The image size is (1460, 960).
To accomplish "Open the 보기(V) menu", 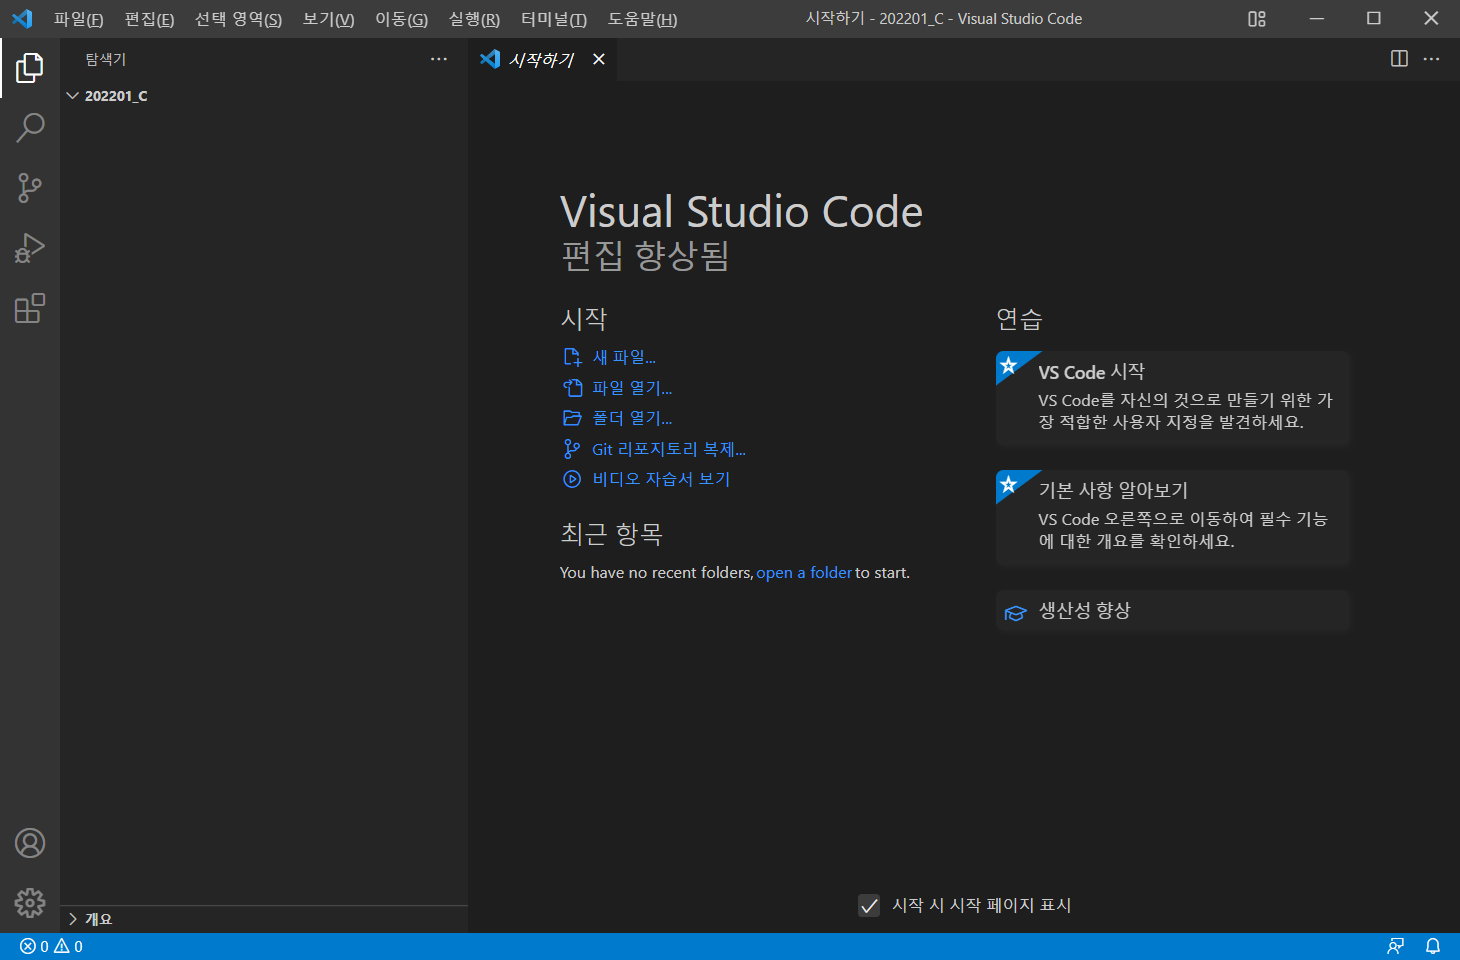I will tap(329, 19).
